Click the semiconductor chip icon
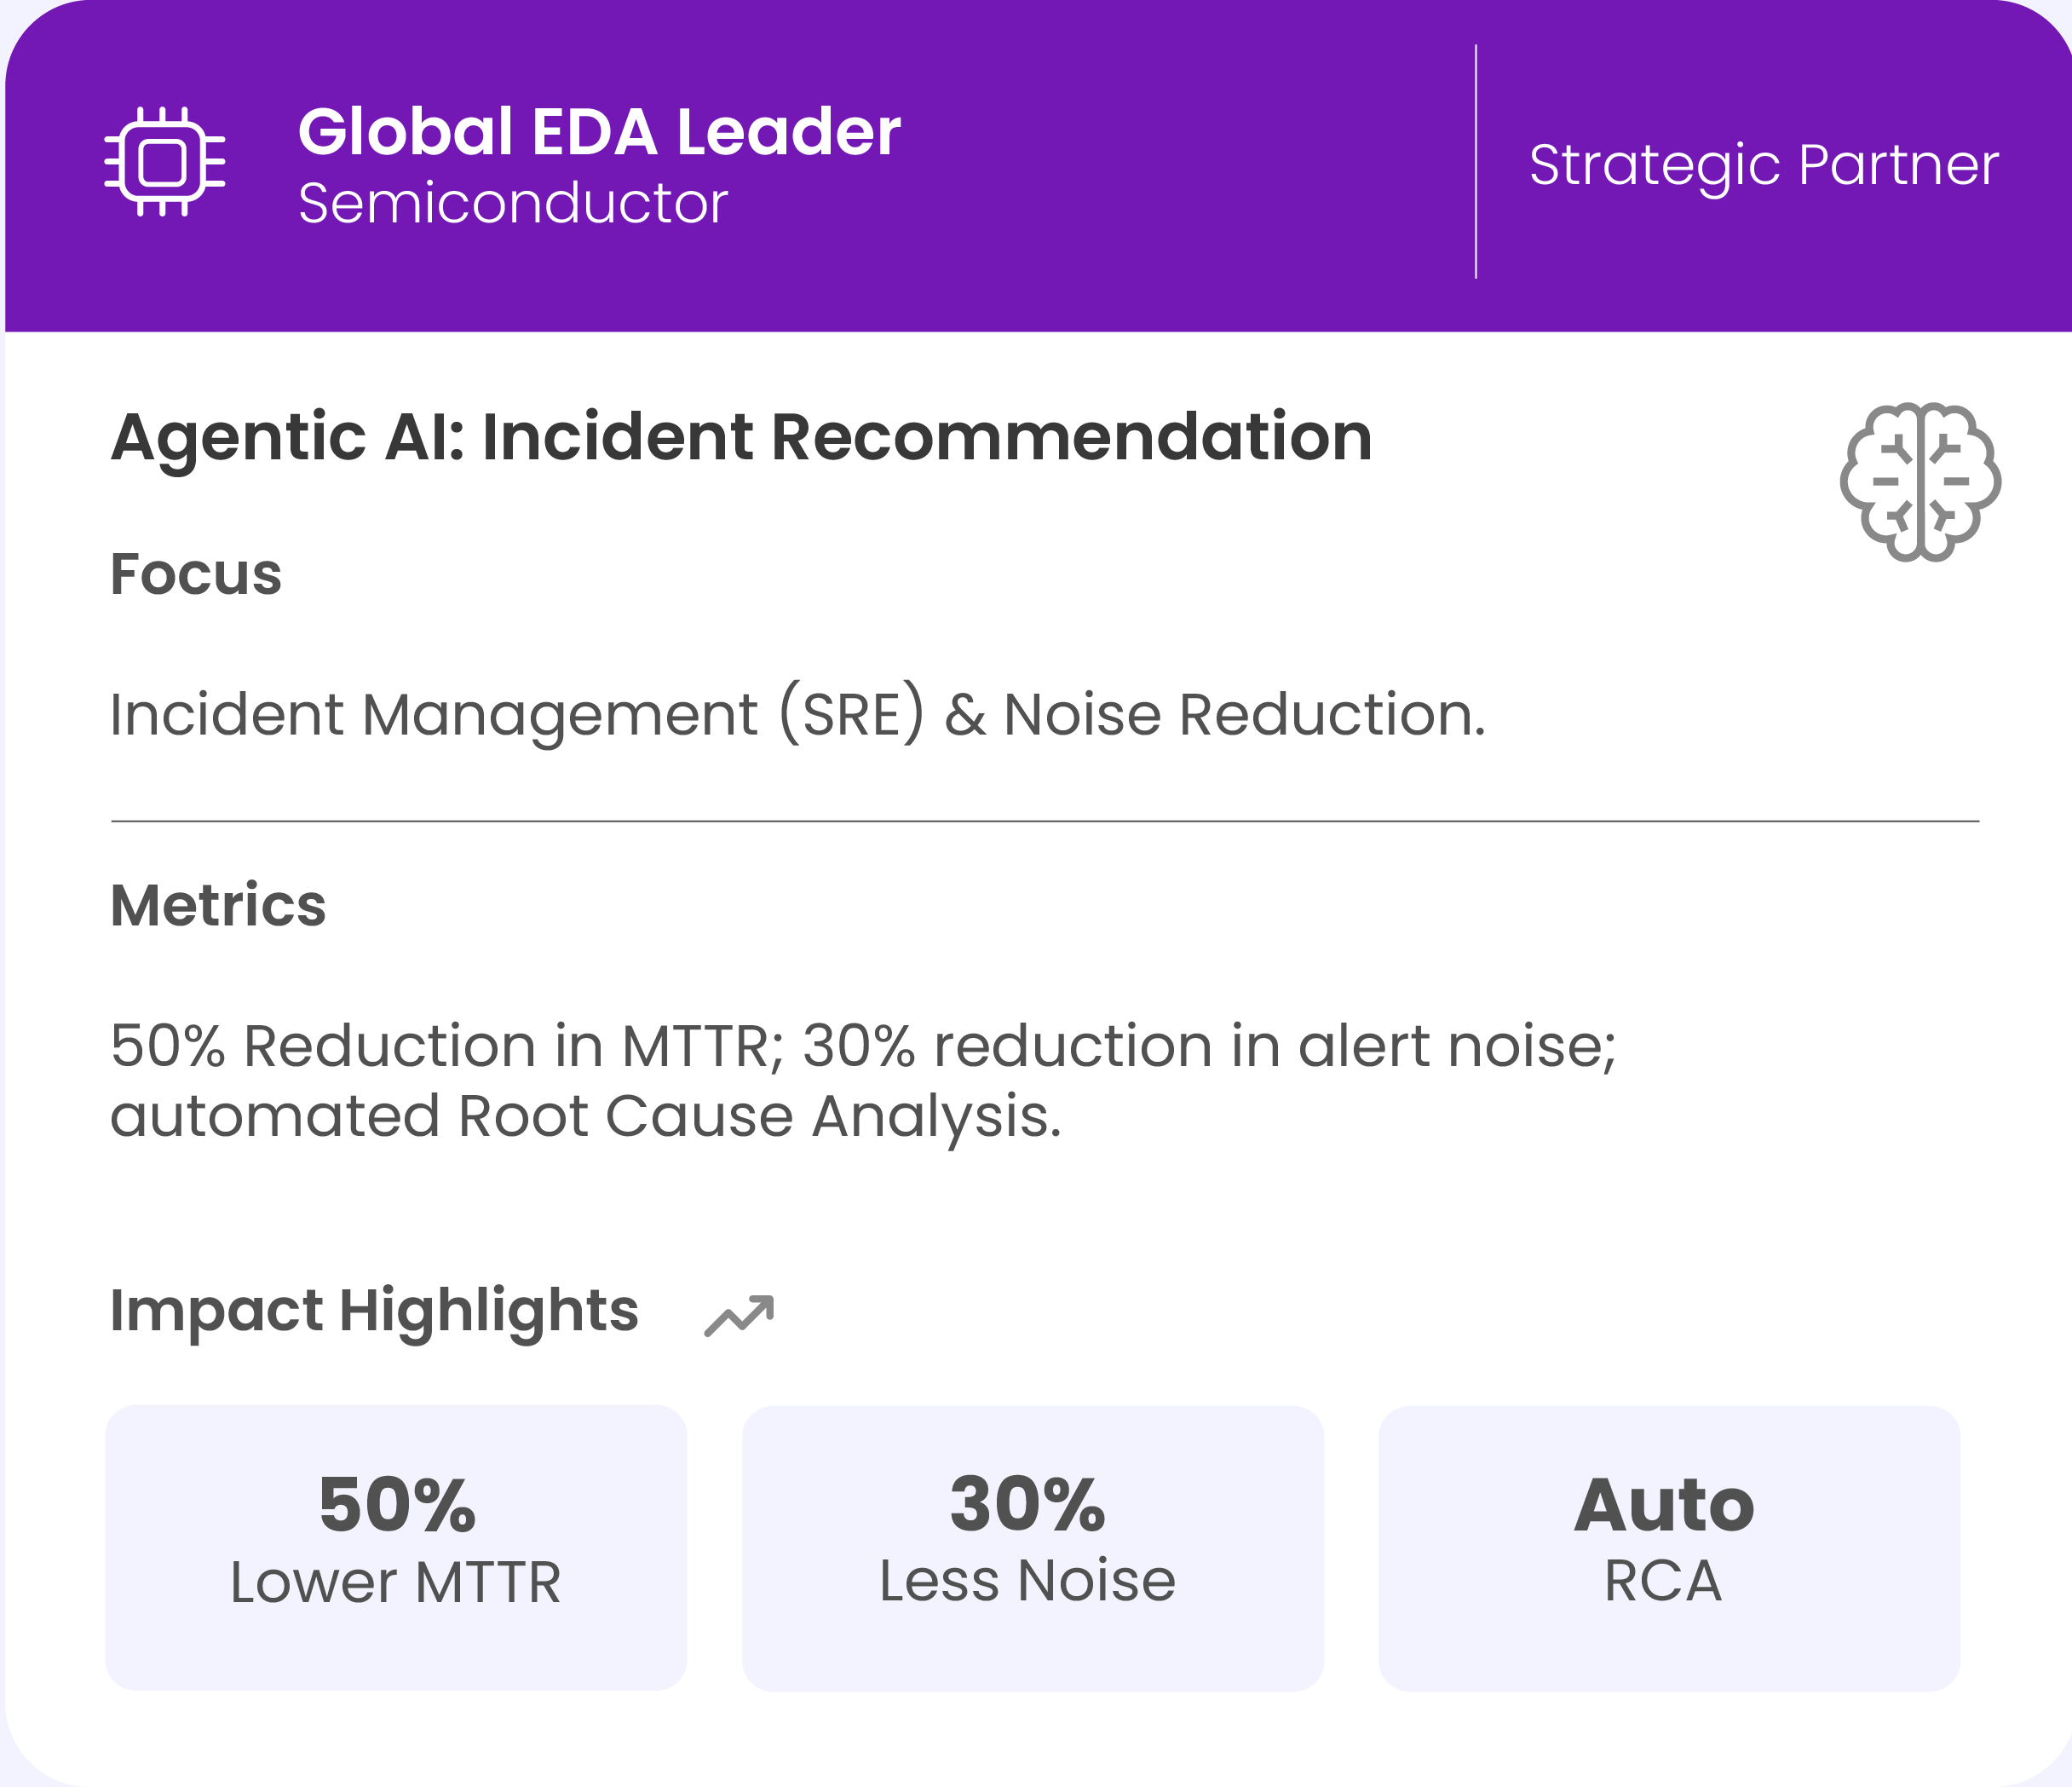 pyautogui.click(x=165, y=162)
